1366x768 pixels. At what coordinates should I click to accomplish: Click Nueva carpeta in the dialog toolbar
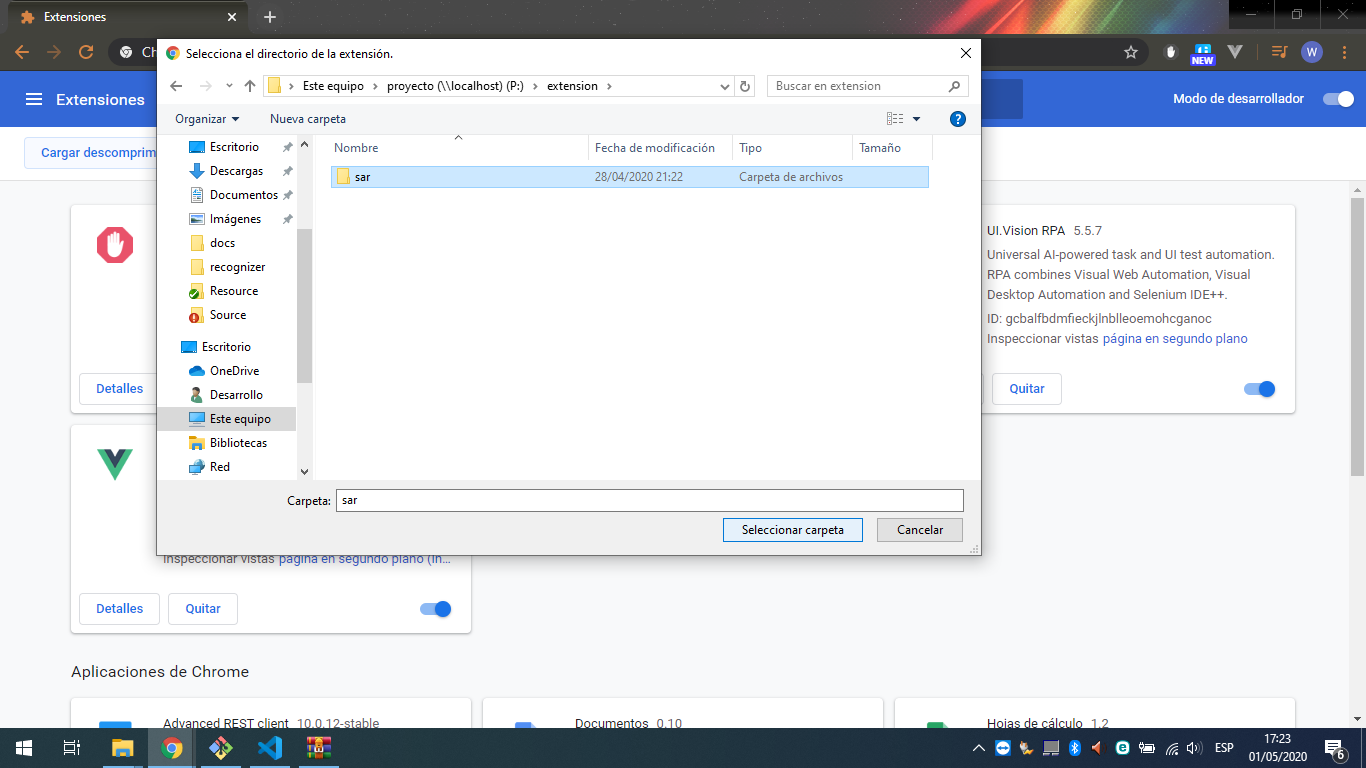click(x=307, y=119)
